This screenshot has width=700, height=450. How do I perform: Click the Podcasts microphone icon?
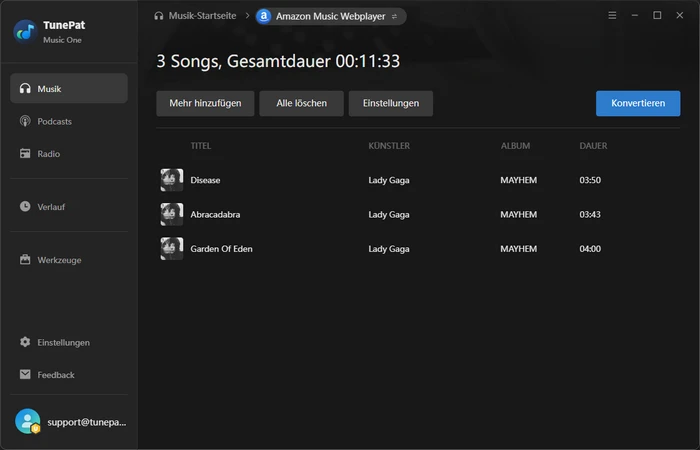coord(25,121)
